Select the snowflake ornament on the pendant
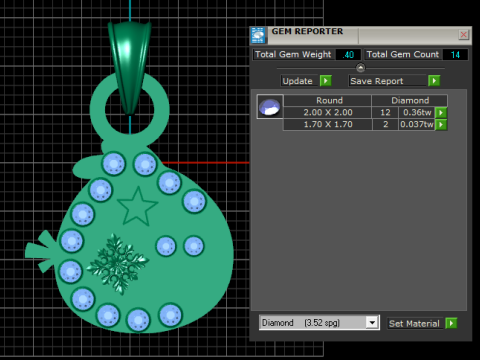 [117, 263]
